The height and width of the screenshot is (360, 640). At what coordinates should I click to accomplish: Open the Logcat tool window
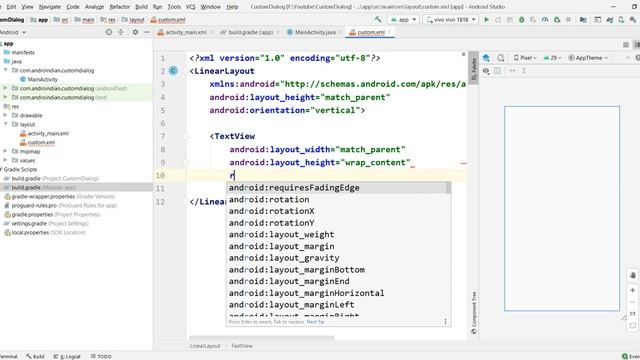(68, 356)
